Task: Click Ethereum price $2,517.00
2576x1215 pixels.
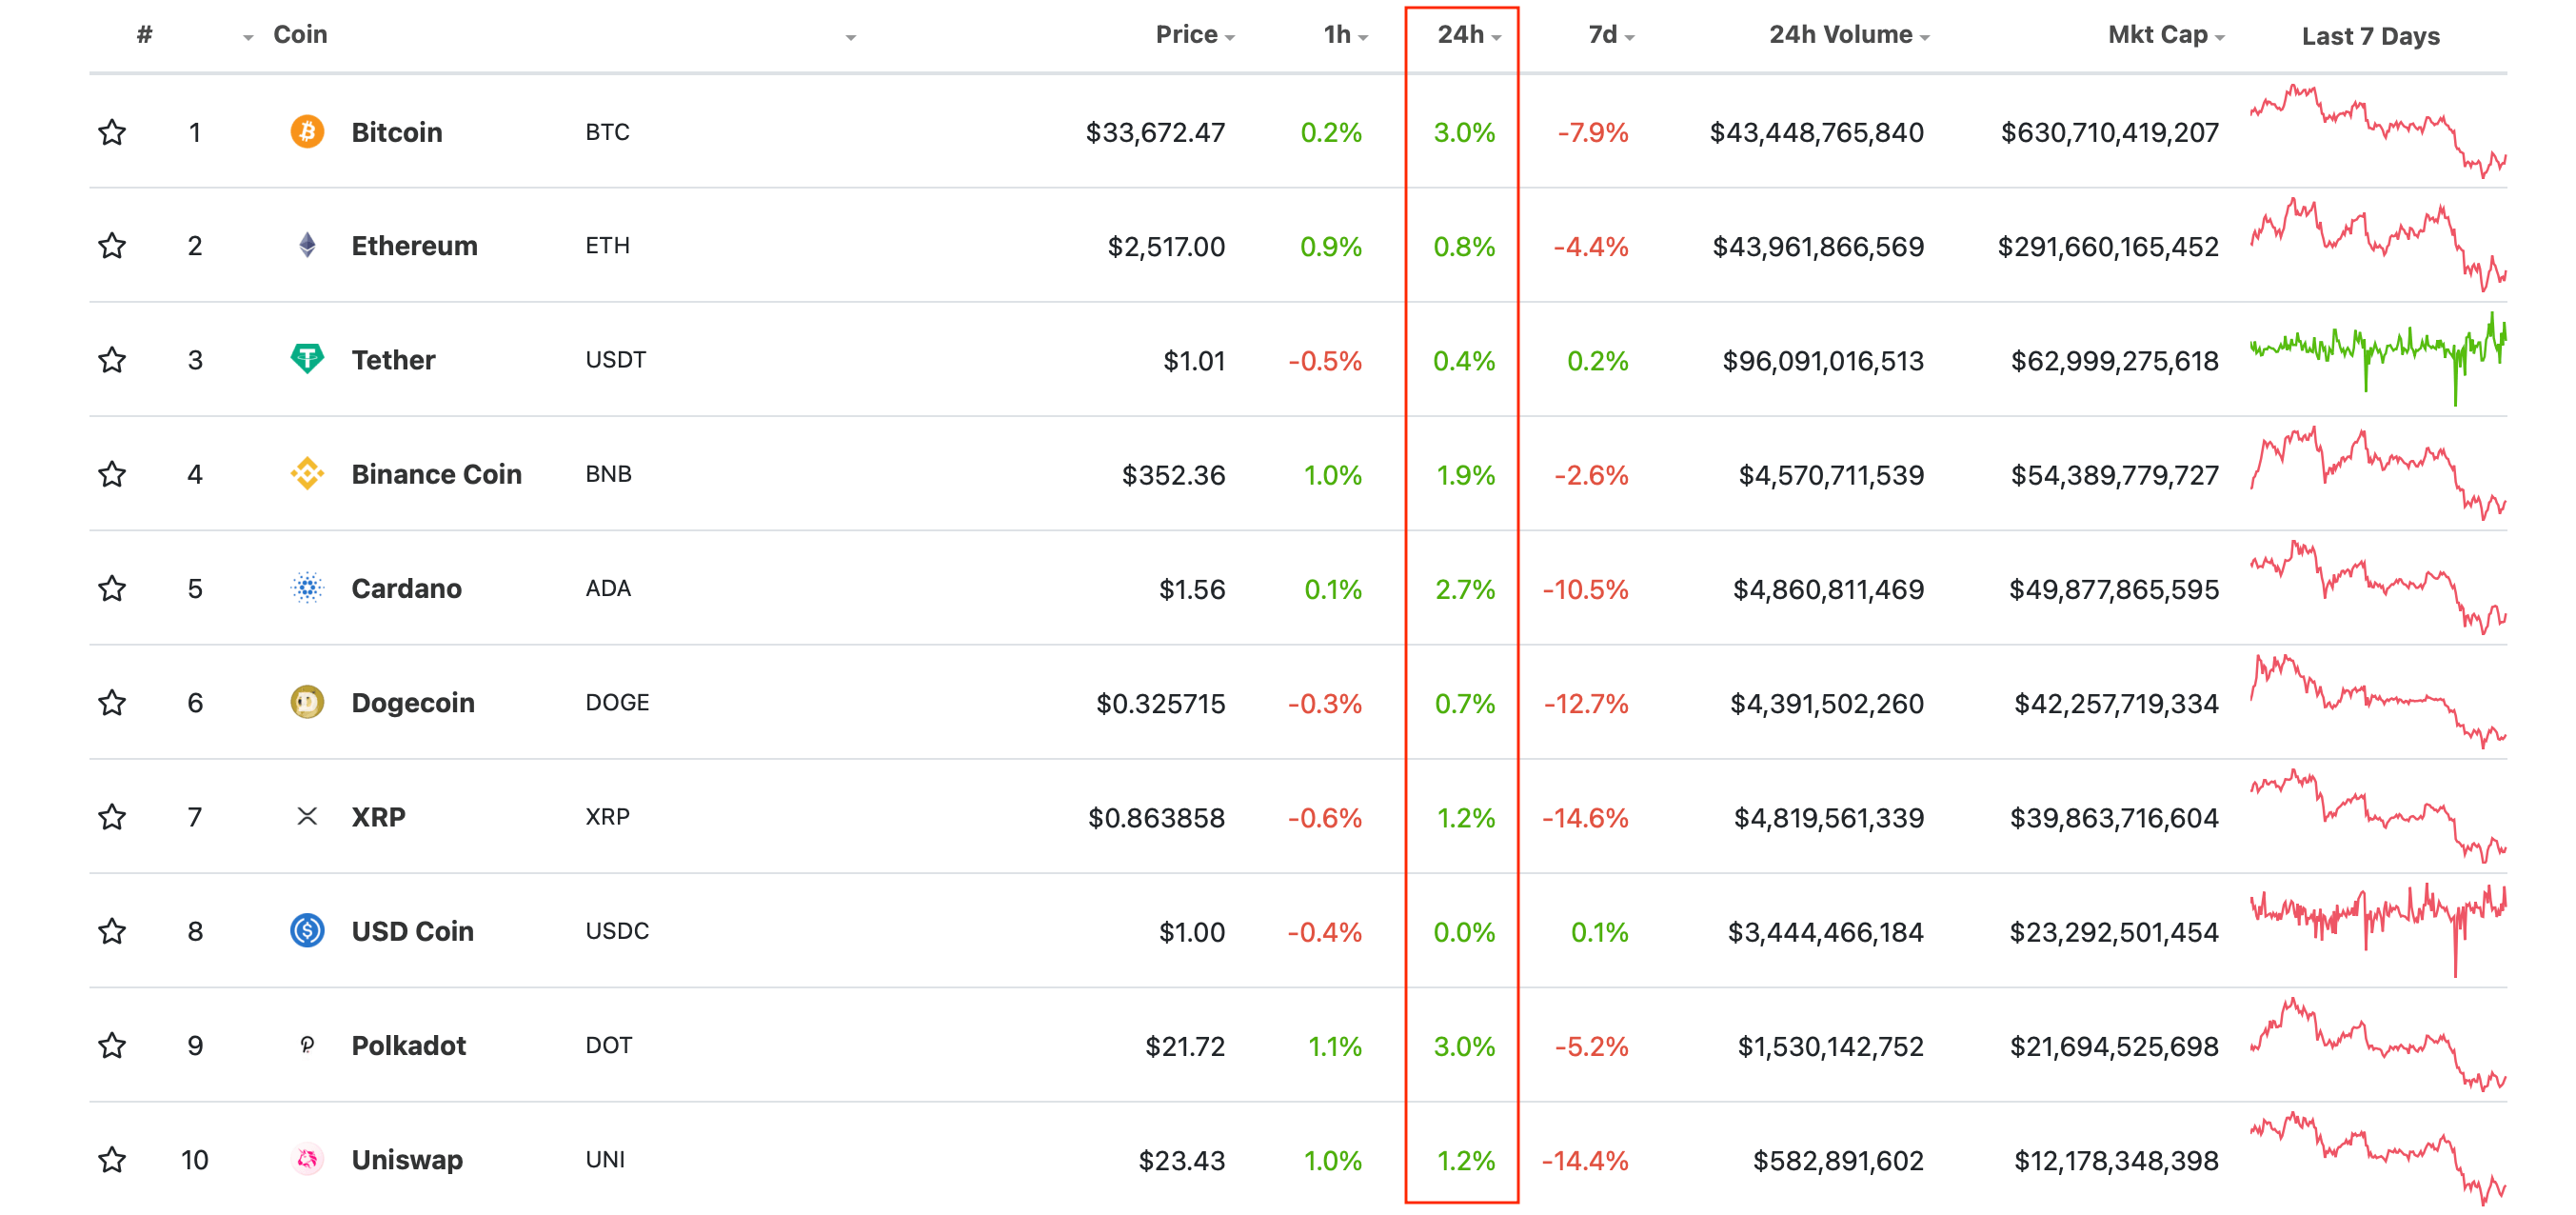Action: click(x=1166, y=246)
